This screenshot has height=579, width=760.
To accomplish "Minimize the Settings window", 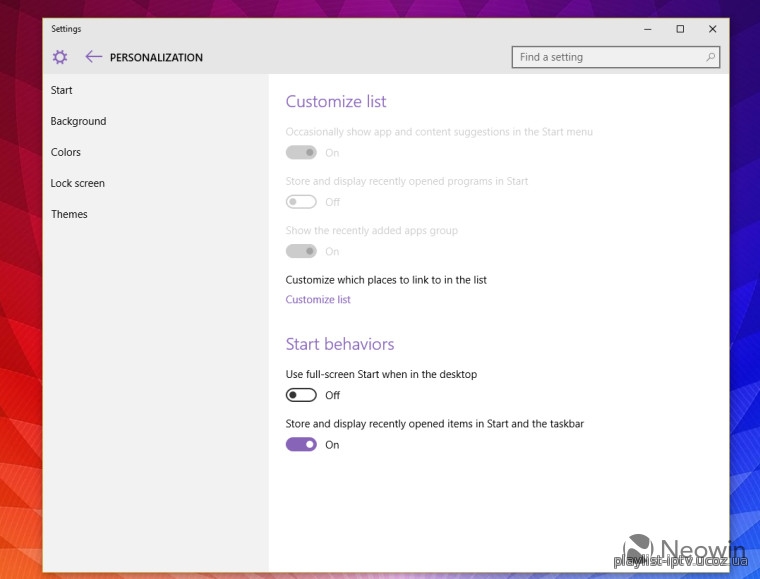I will [648, 29].
